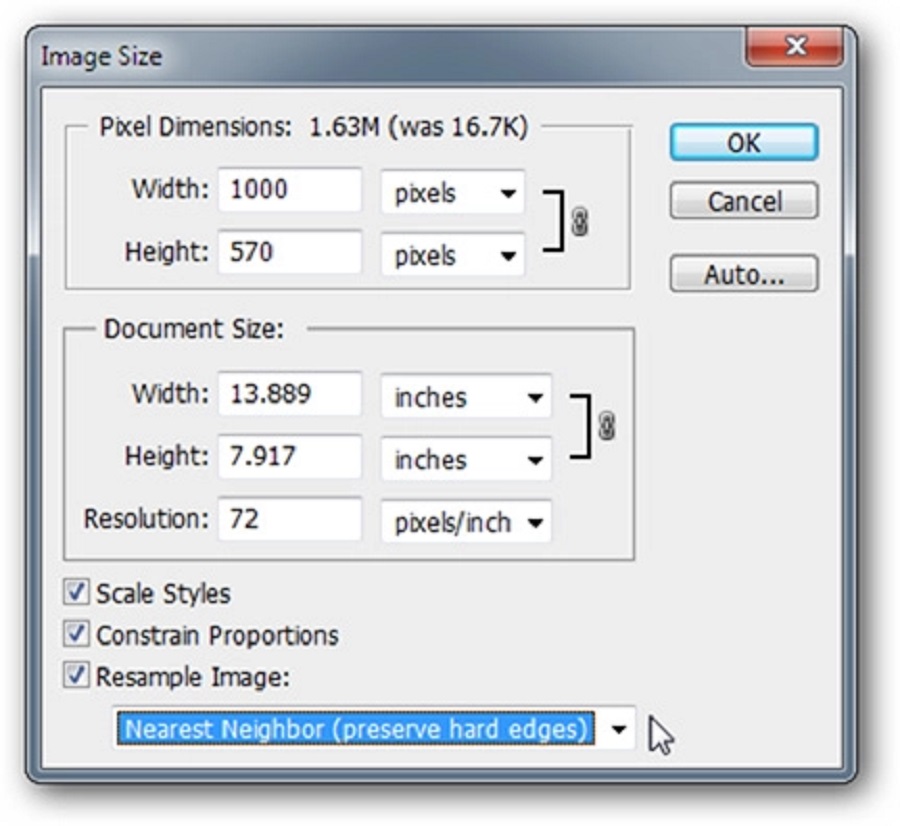Image resolution: width=900 pixels, height=826 pixels.
Task: Expand the document height inches dropdown
Action: pos(465,459)
